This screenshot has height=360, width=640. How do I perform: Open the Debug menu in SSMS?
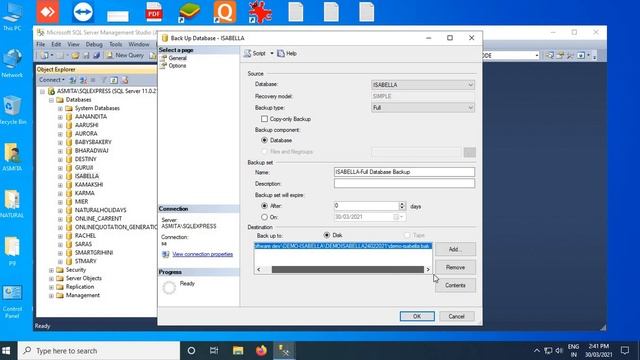pos(94,44)
